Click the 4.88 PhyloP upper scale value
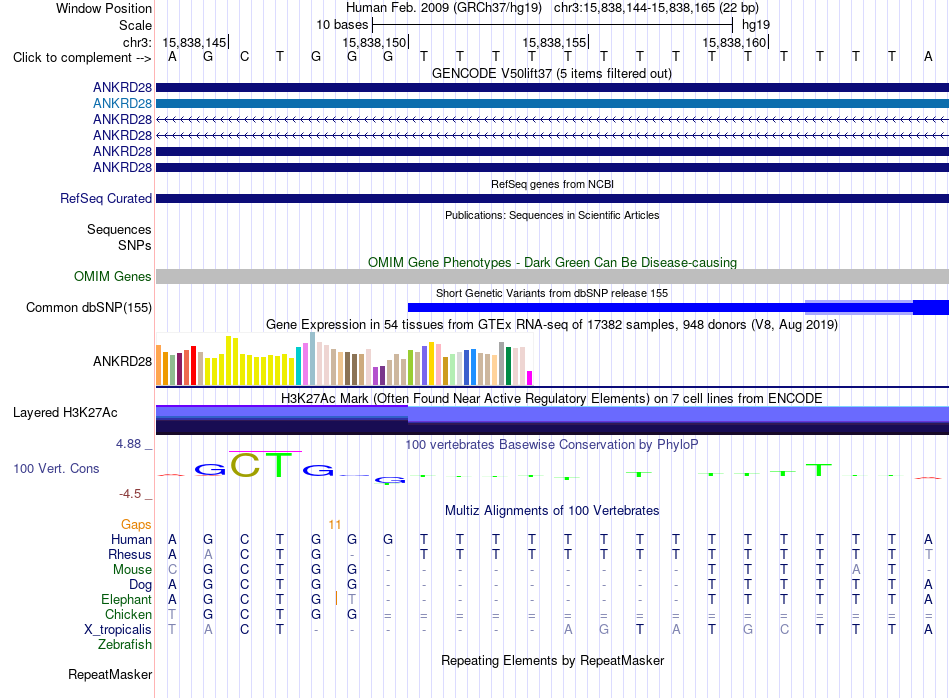 point(128,444)
